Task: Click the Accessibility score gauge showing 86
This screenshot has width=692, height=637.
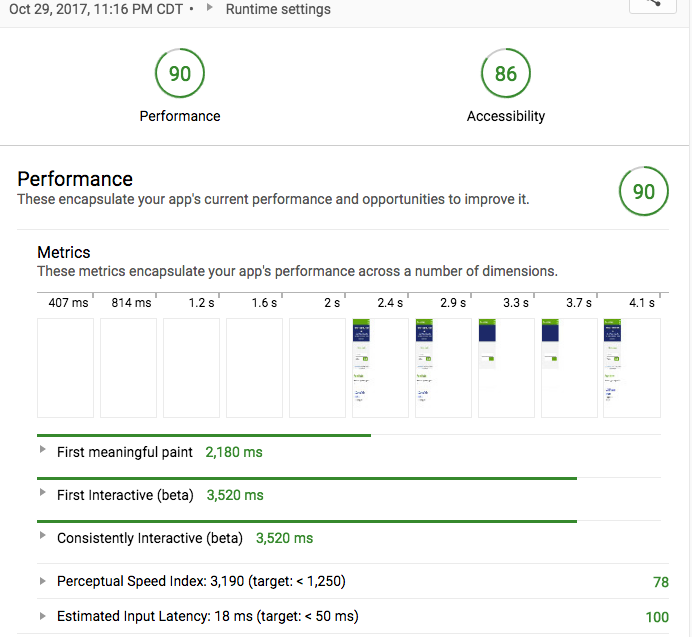Action: pyautogui.click(x=506, y=73)
